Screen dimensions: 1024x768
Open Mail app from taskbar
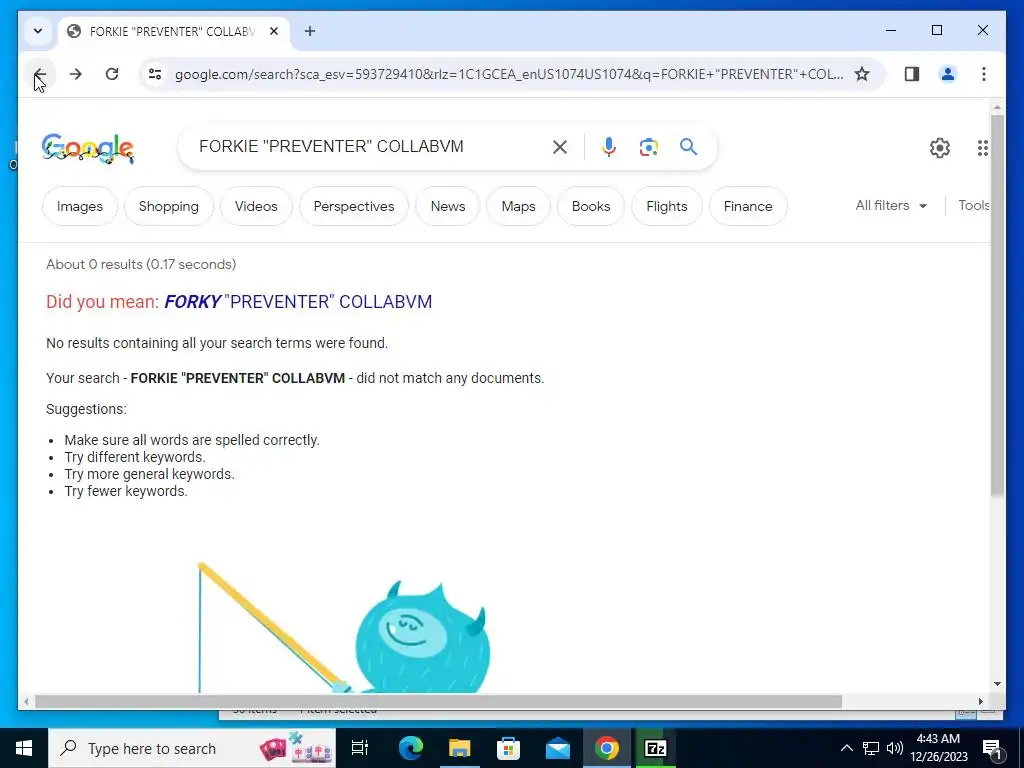(x=558, y=748)
